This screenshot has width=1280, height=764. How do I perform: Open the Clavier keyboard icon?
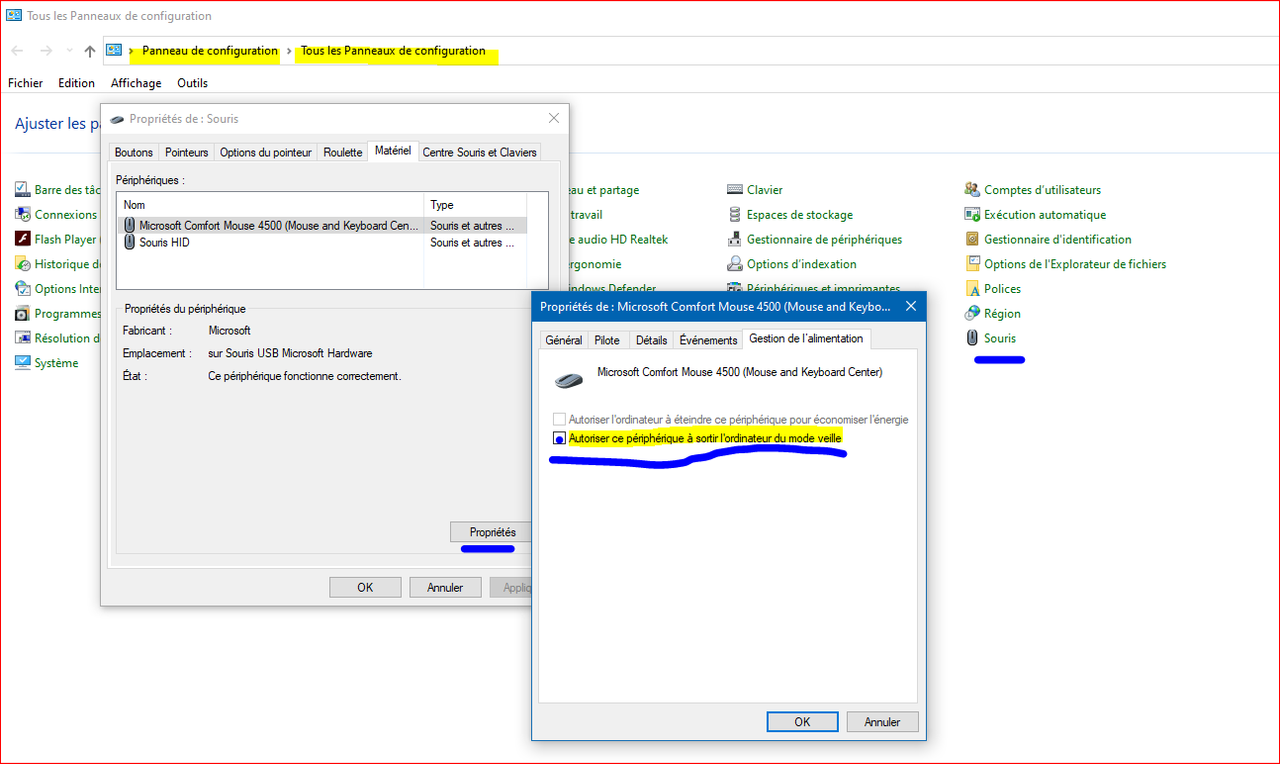pyautogui.click(x=735, y=190)
